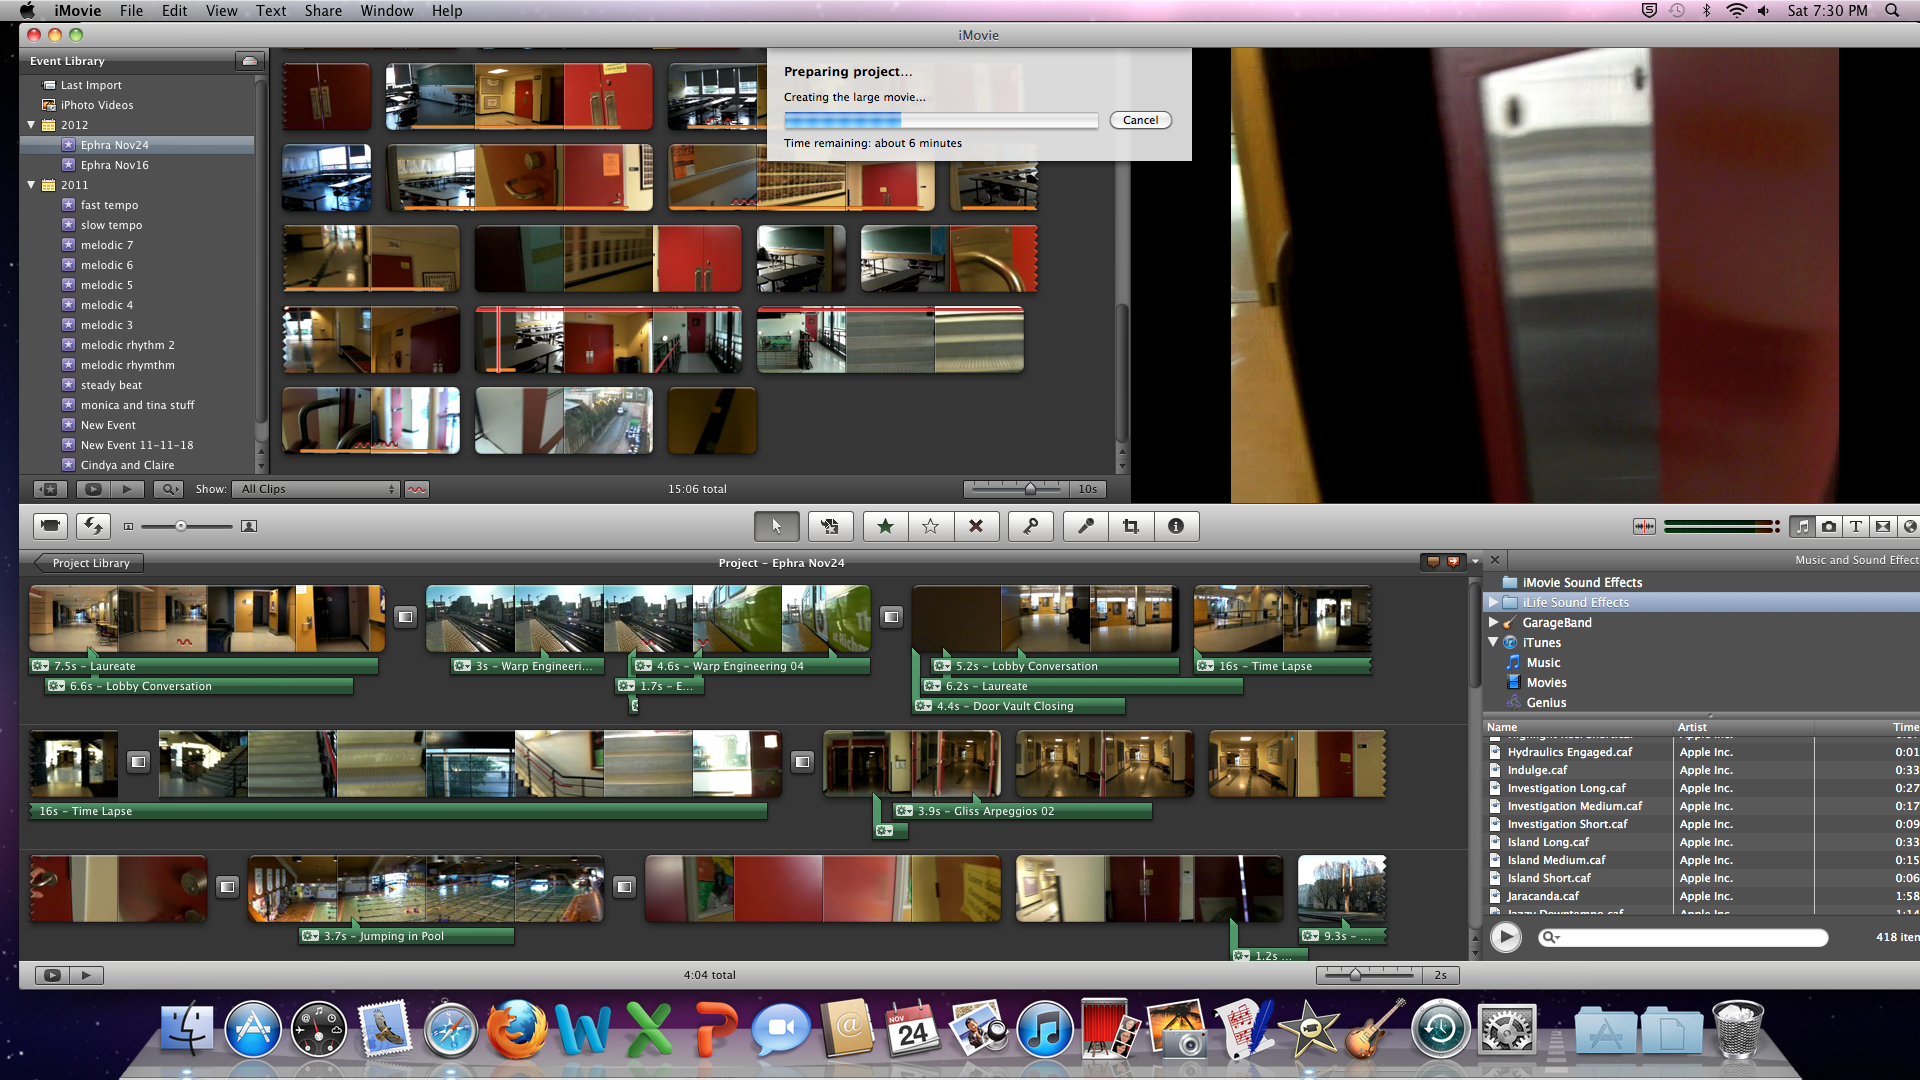Select iMovie Sound Effects folder
The width and height of the screenshot is (1920, 1080).
pos(1582,582)
